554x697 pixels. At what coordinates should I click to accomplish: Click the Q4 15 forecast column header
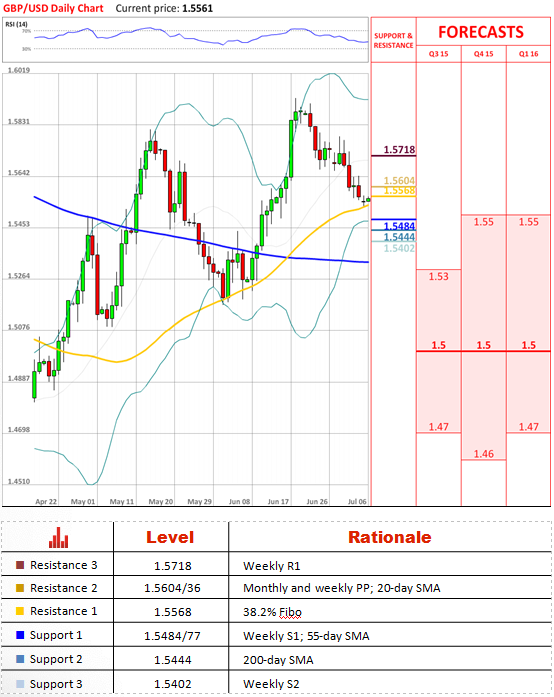tap(483, 54)
